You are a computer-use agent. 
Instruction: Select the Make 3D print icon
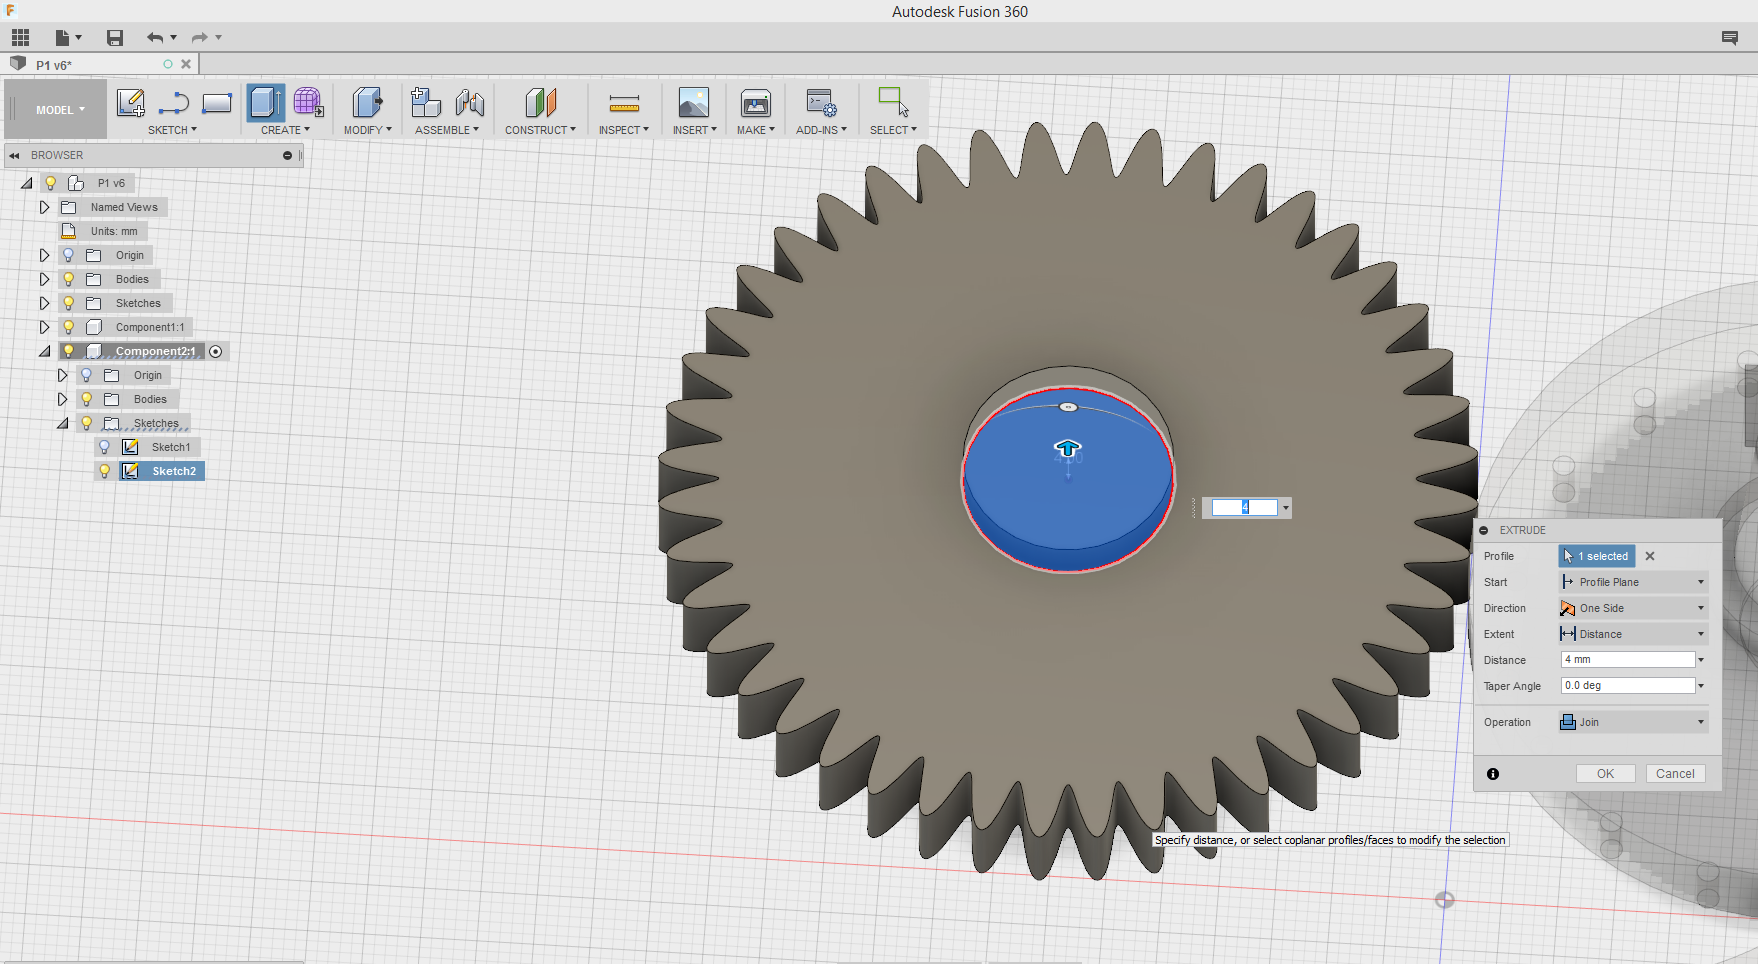(x=756, y=103)
